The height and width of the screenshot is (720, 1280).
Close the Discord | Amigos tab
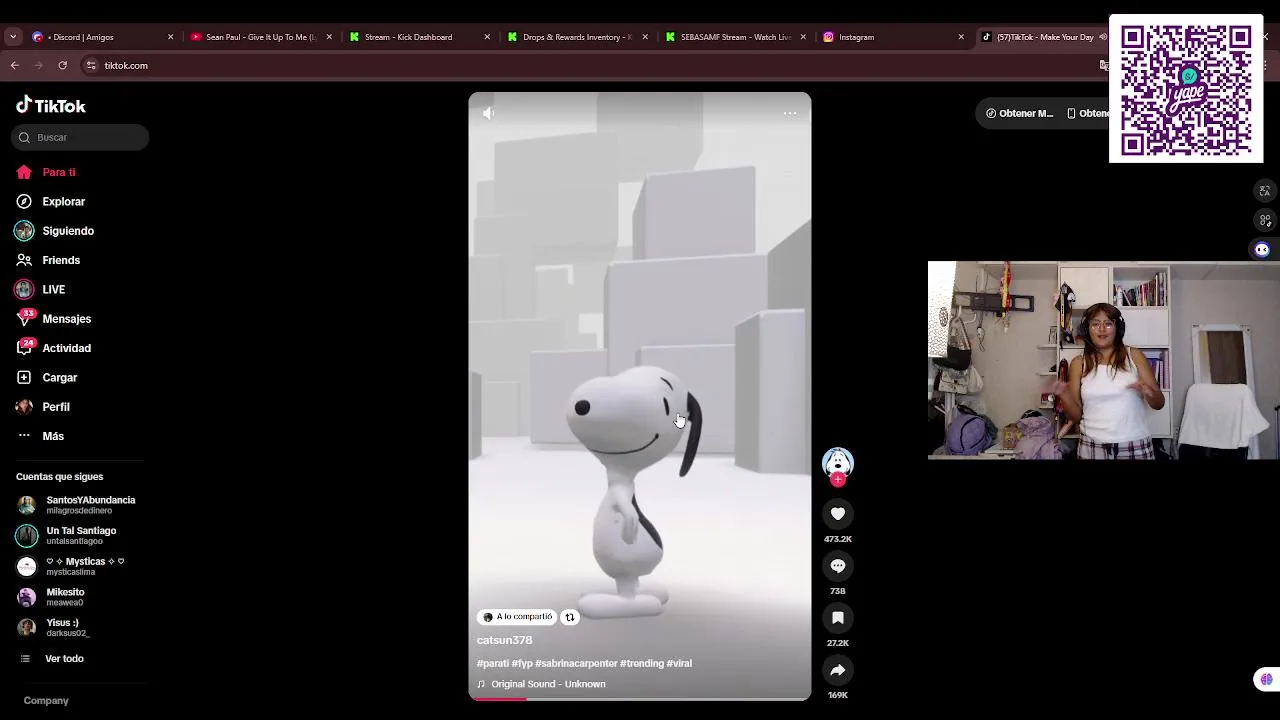[170, 37]
